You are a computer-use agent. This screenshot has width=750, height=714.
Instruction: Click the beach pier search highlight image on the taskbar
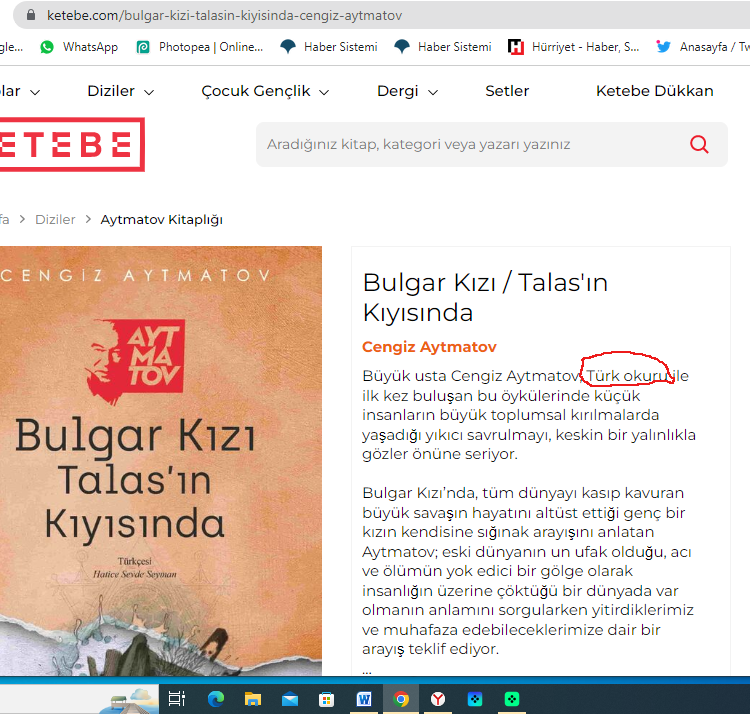pos(128,701)
